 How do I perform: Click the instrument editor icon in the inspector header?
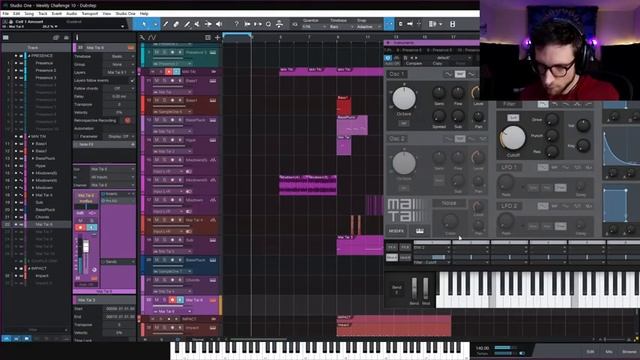pyautogui.click(x=131, y=48)
